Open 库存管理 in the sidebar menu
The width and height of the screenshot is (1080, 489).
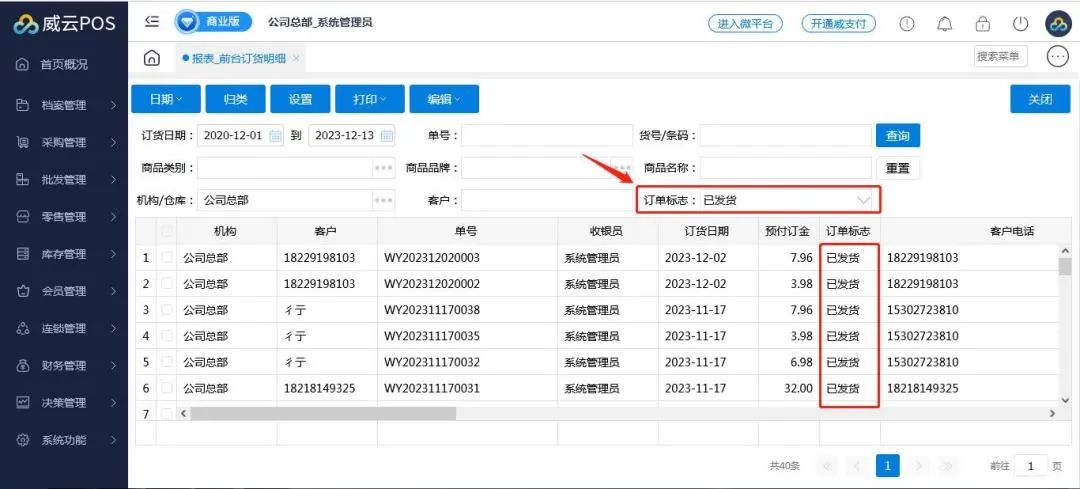coord(64,254)
